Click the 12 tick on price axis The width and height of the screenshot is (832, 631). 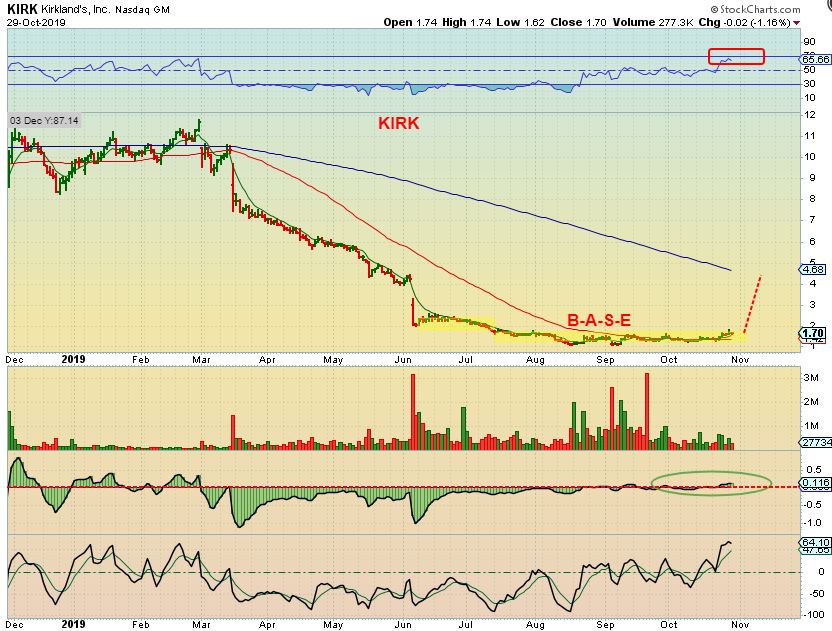[810, 115]
